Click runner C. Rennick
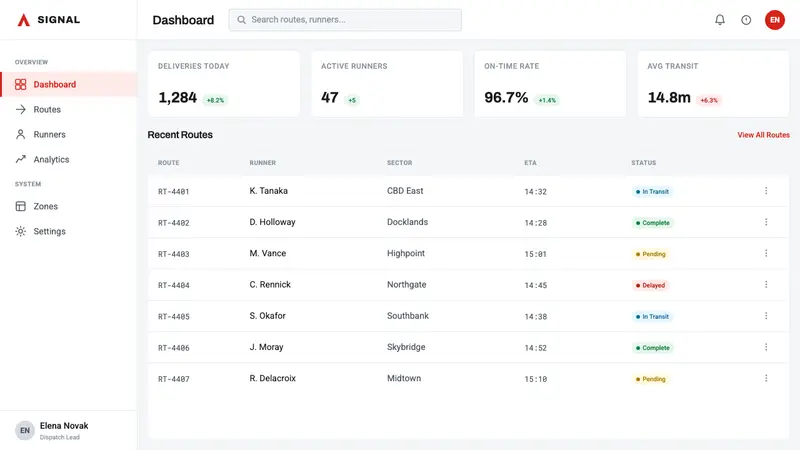 [270, 284]
